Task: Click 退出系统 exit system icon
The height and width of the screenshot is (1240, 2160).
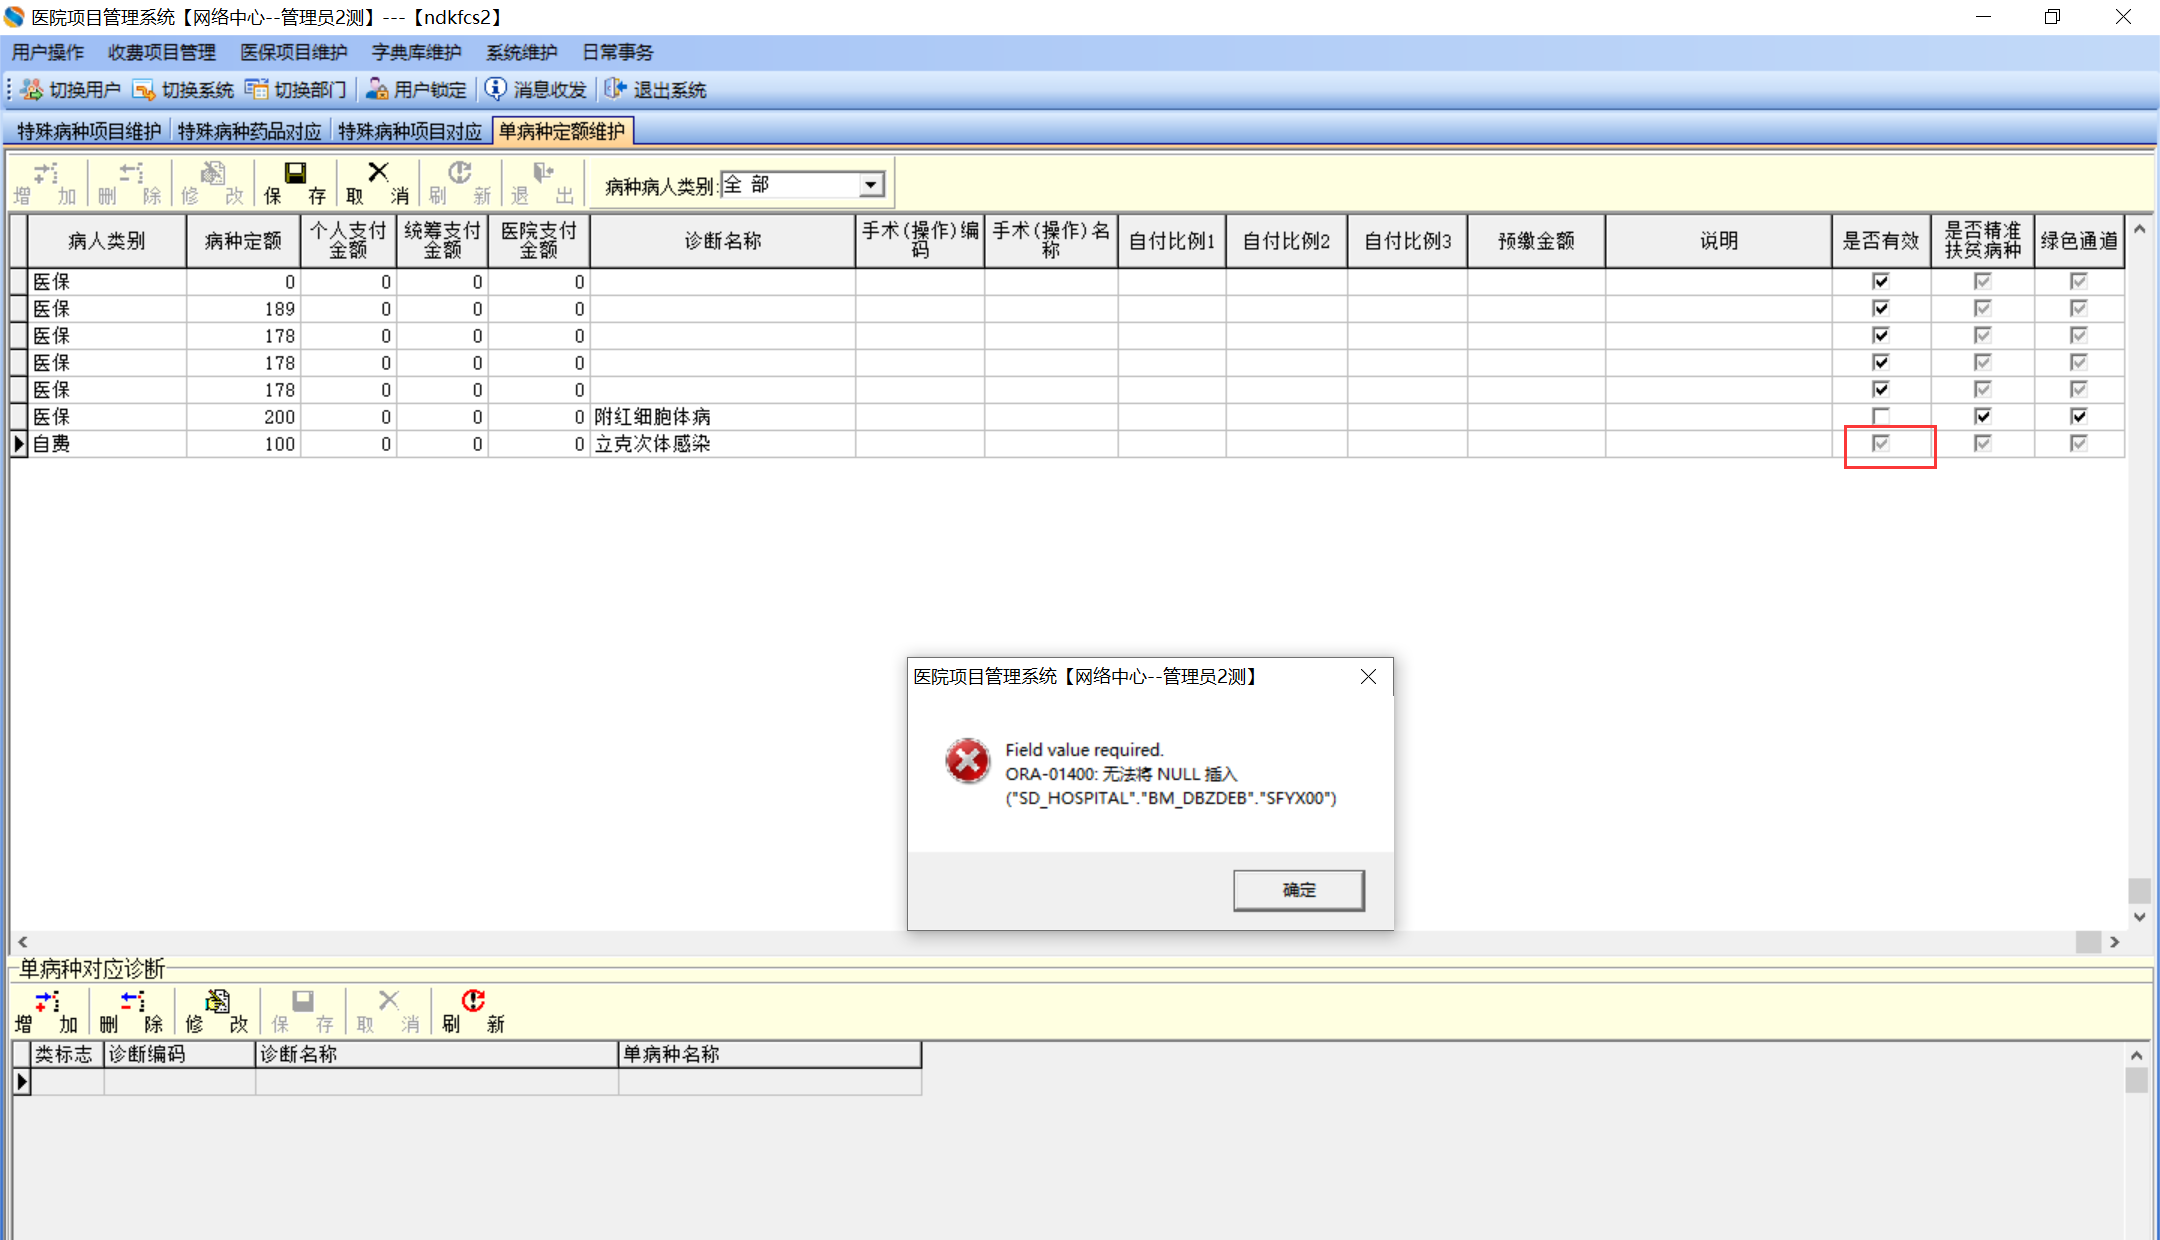Action: click(615, 89)
